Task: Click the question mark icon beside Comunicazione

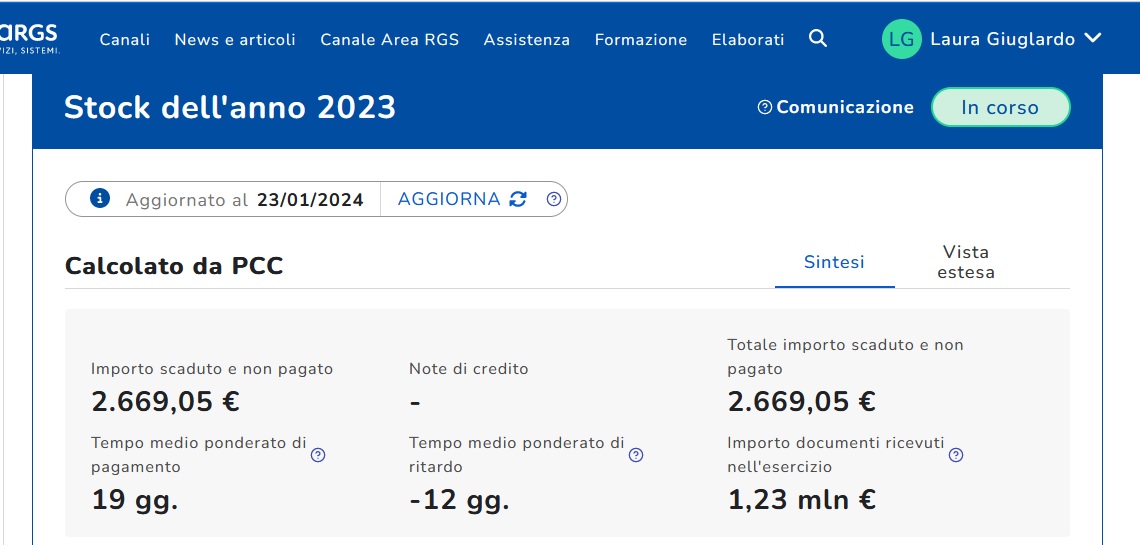Action: 765,107
